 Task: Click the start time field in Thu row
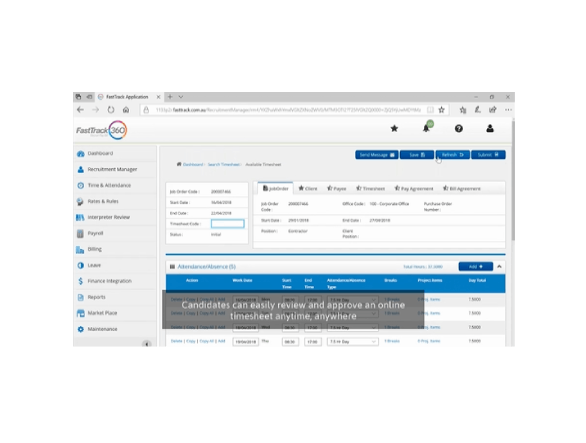tap(290, 342)
